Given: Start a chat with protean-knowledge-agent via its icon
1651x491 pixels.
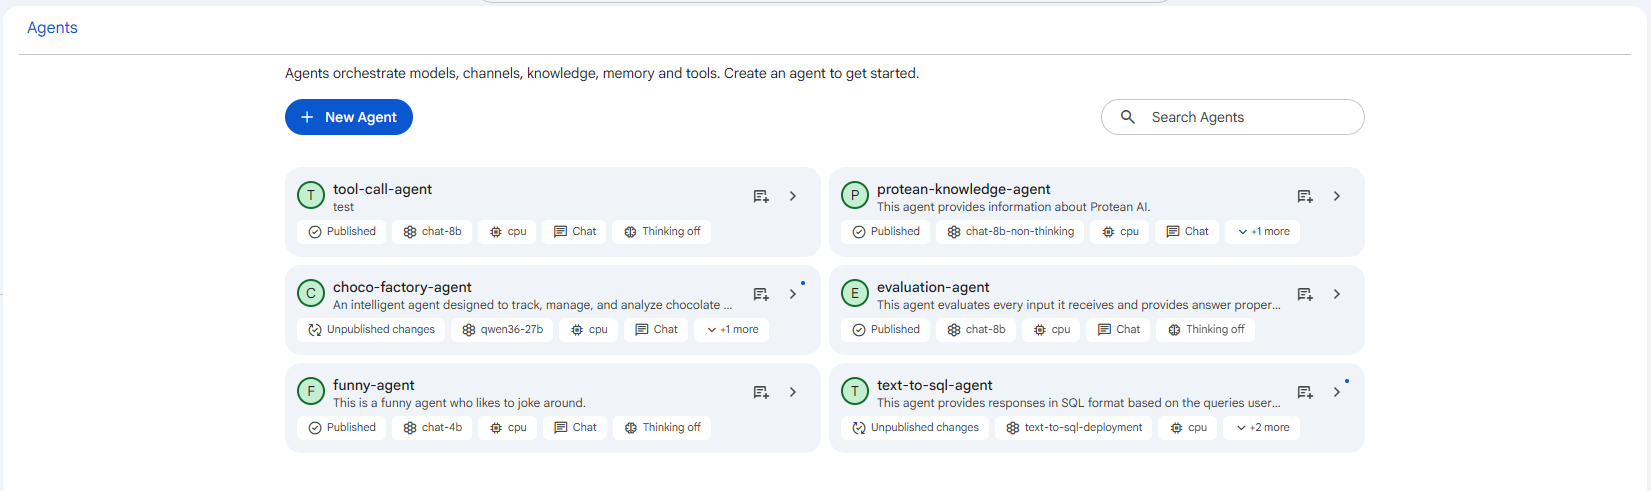Looking at the screenshot, I should pyautogui.click(x=1305, y=197).
